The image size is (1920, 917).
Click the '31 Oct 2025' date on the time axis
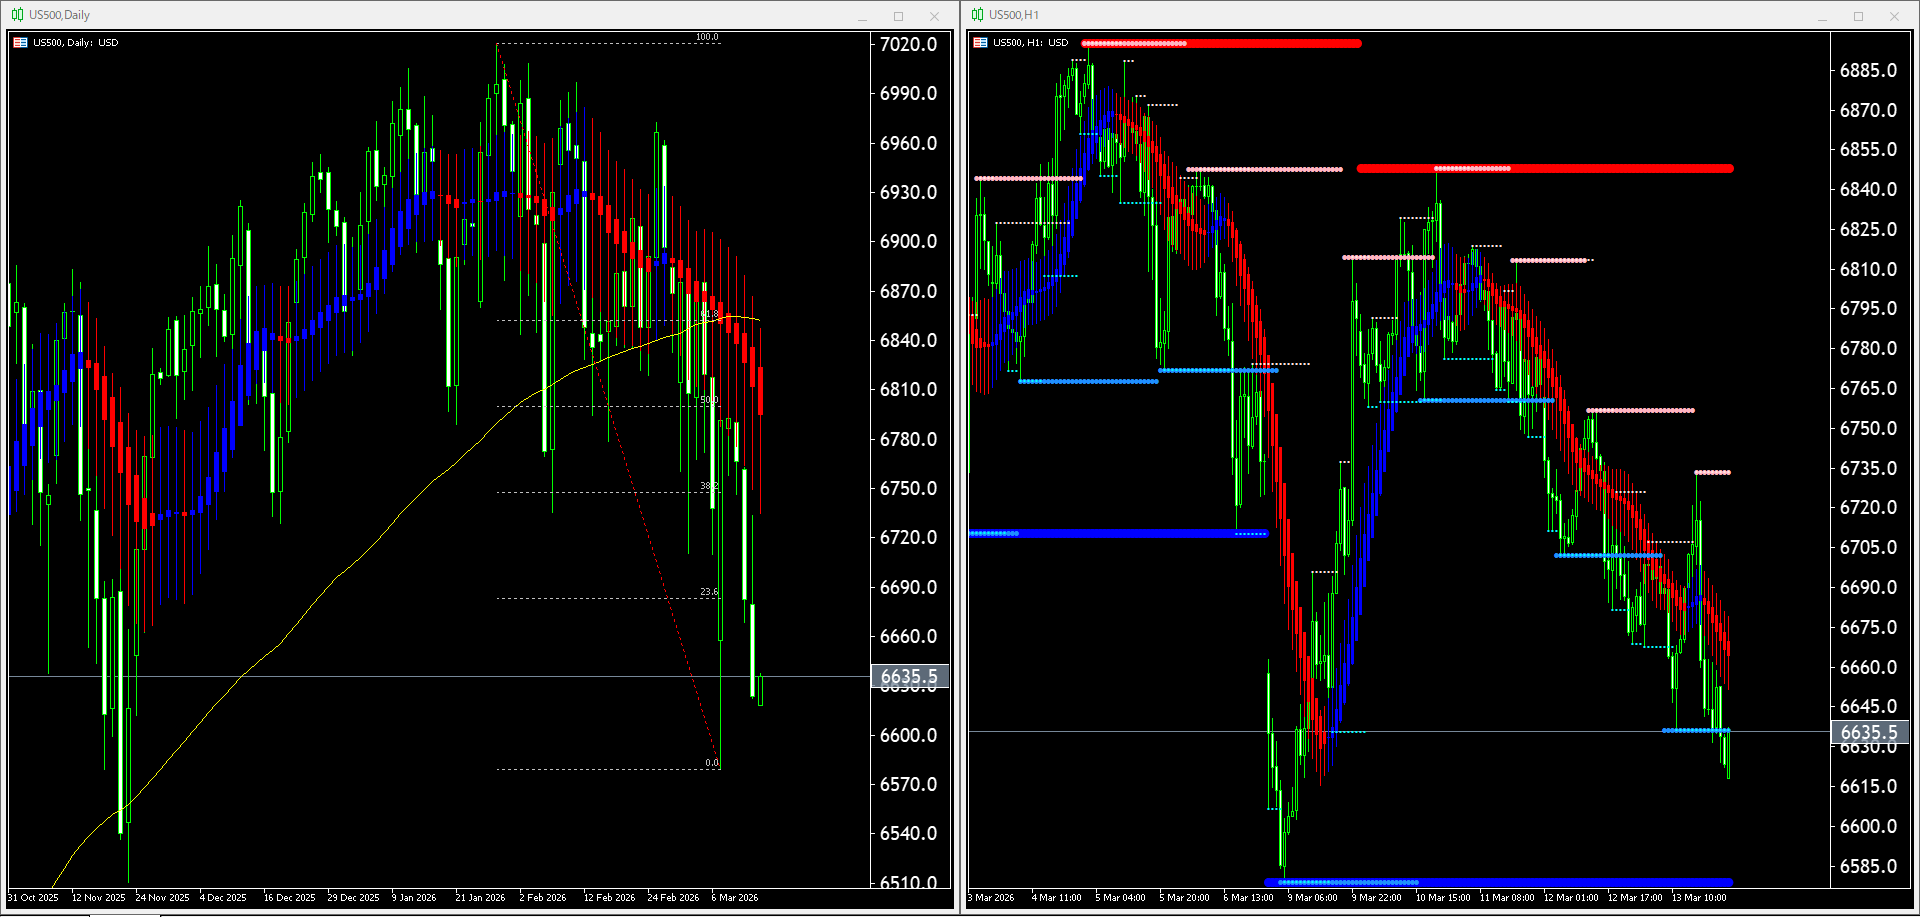click(33, 898)
